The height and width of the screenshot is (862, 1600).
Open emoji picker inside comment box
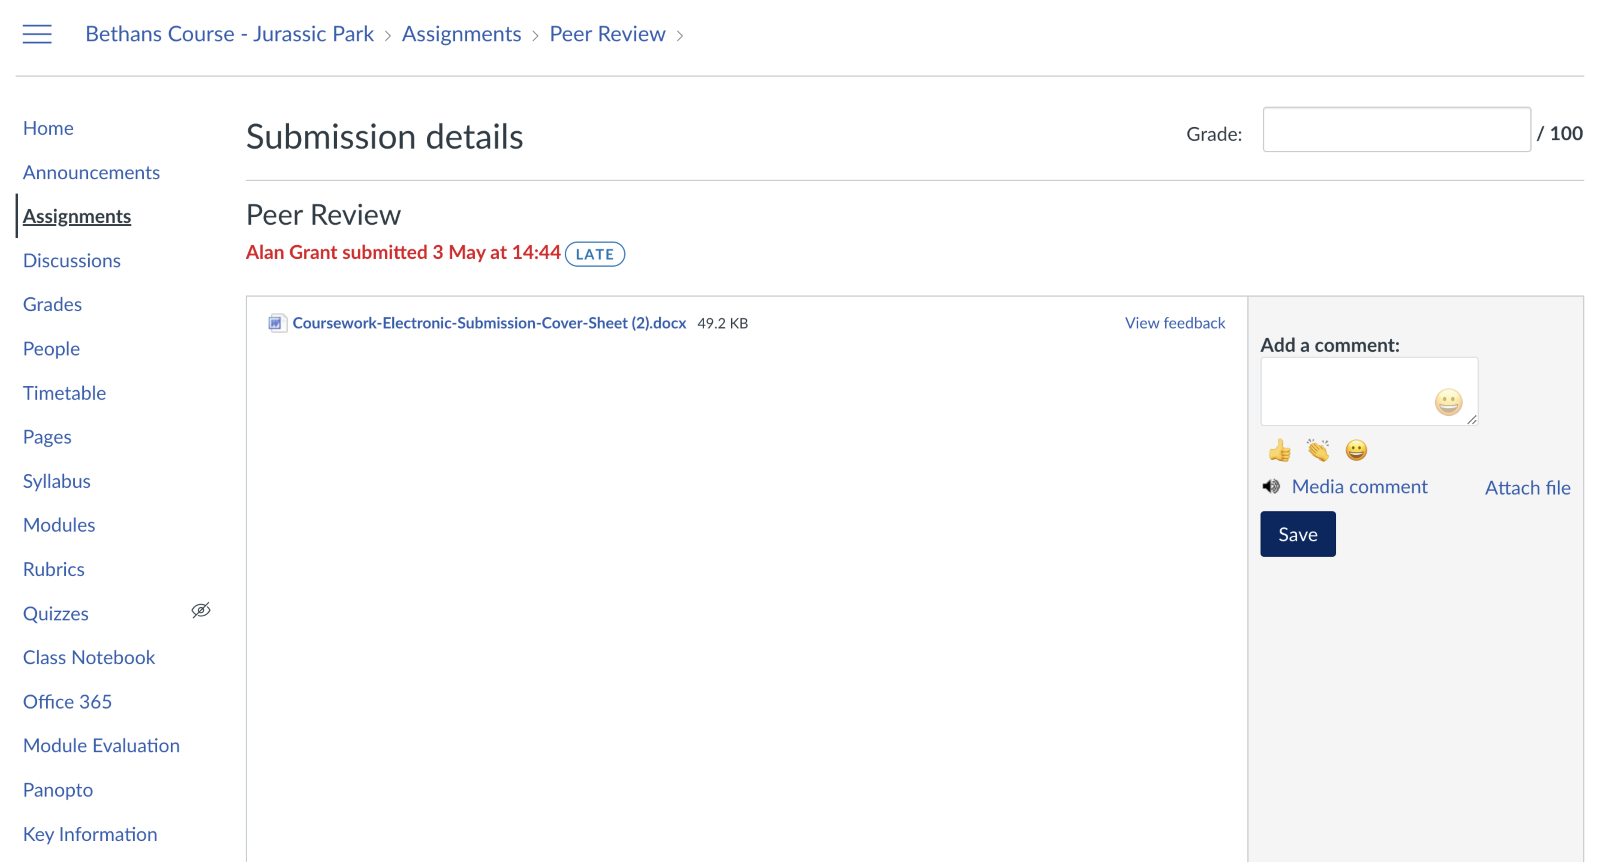pos(1448,402)
